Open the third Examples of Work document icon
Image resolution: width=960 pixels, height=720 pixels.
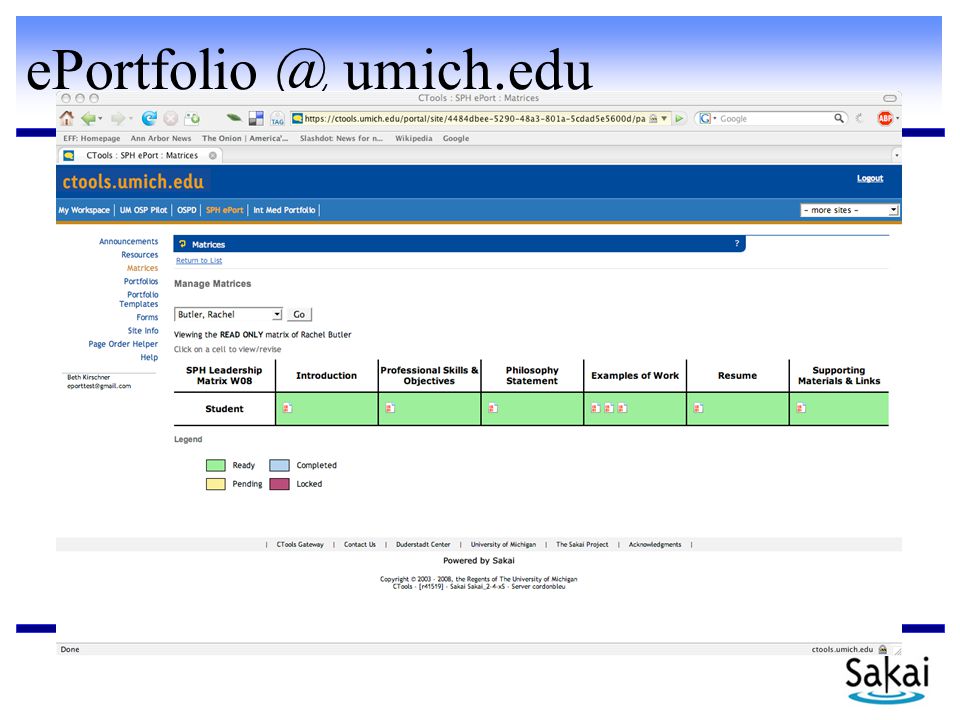pos(623,408)
